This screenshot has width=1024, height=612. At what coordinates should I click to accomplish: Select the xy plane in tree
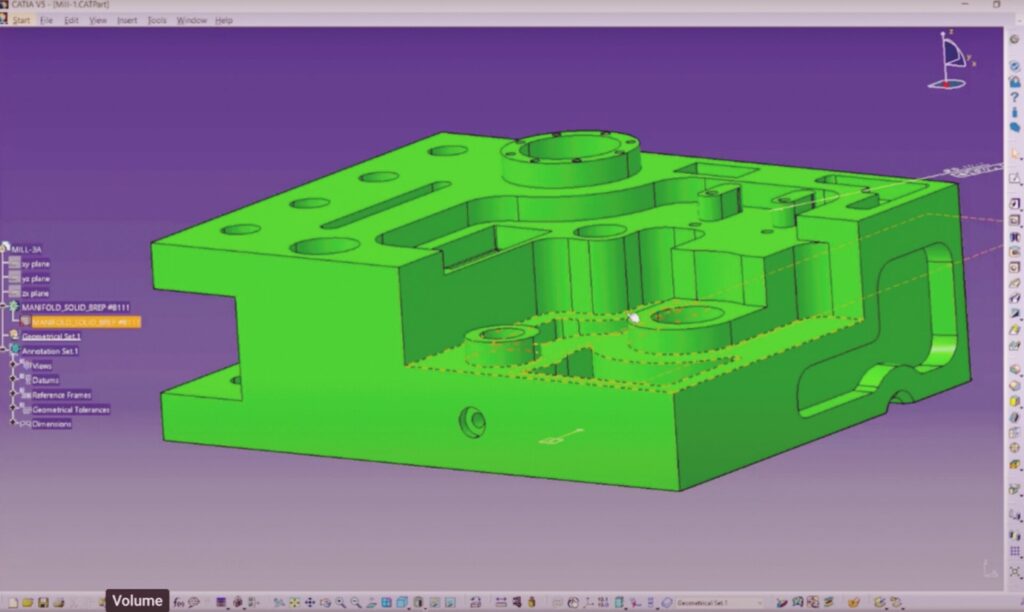click(35, 264)
